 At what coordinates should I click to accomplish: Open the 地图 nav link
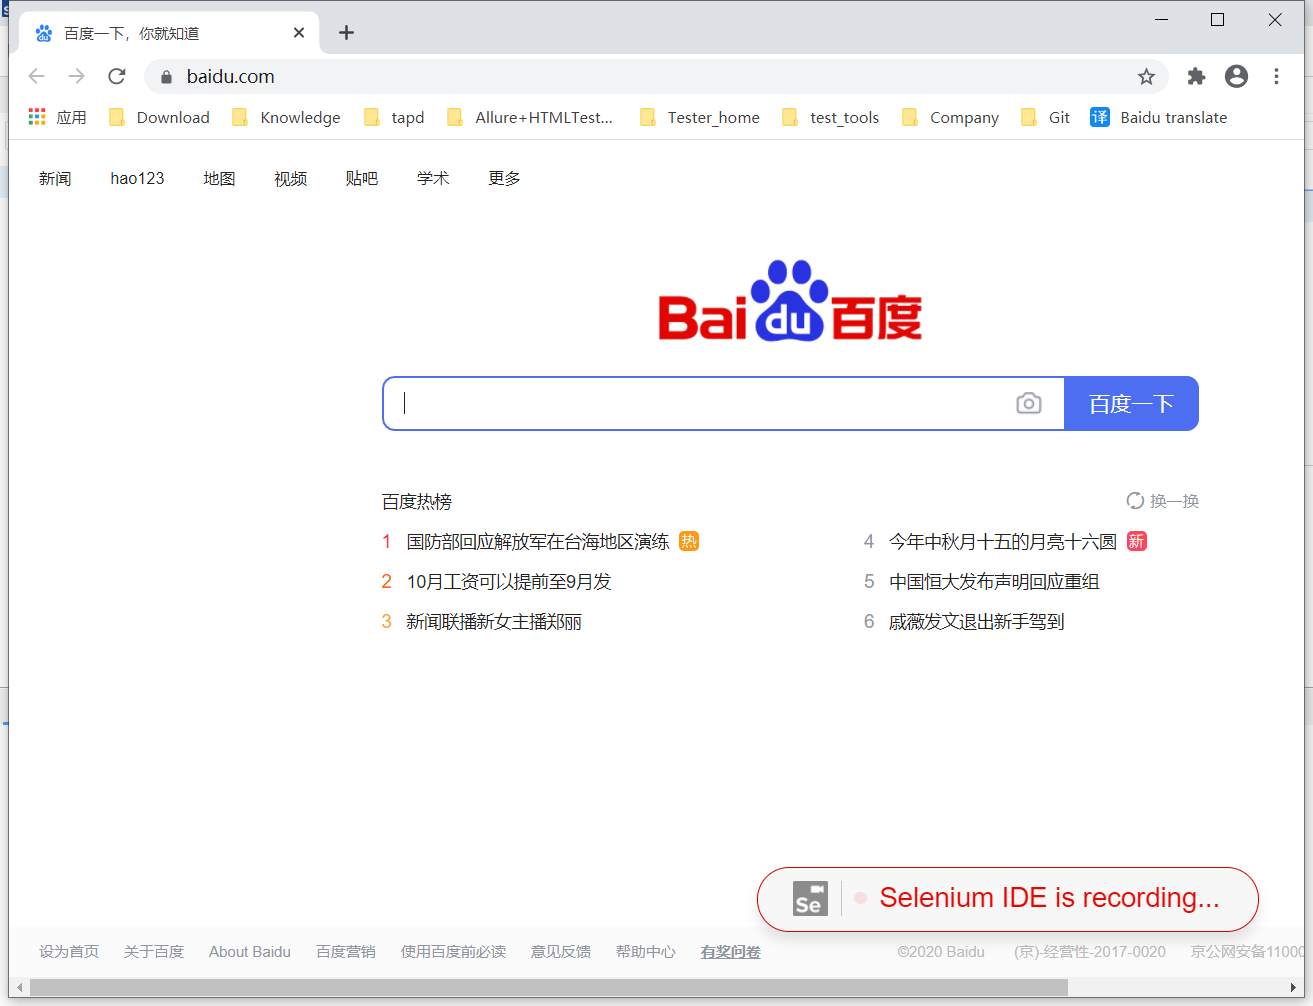coord(219,178)
